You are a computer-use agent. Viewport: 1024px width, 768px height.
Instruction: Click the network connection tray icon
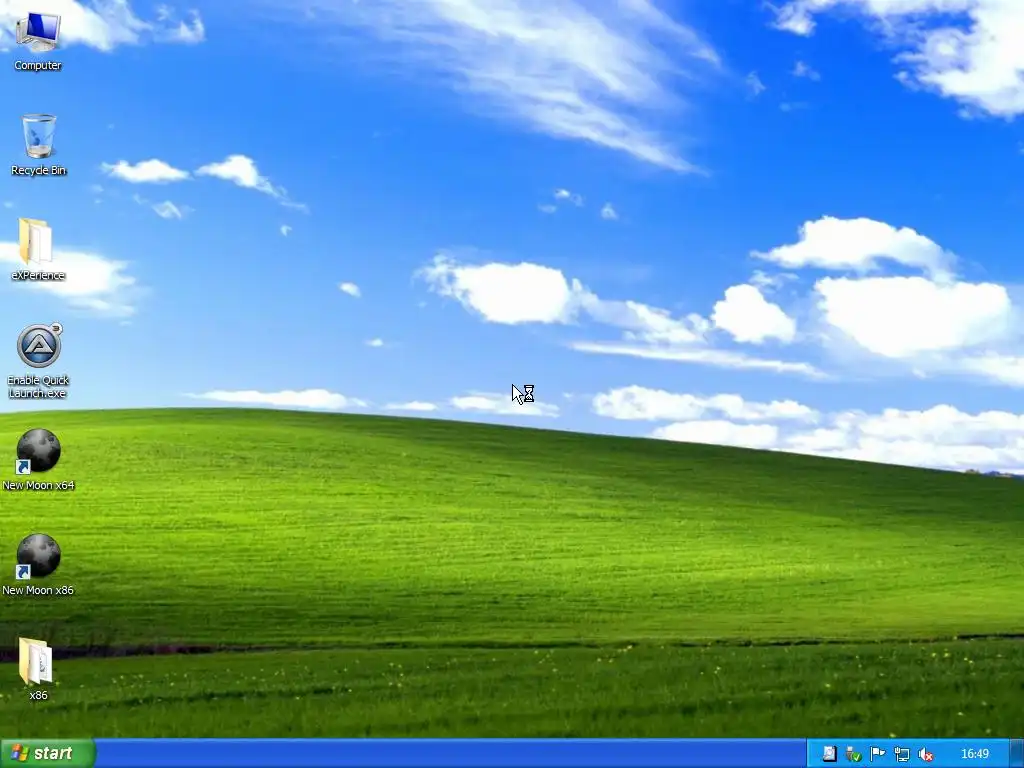pyautogui.click(x=902, y=754)
